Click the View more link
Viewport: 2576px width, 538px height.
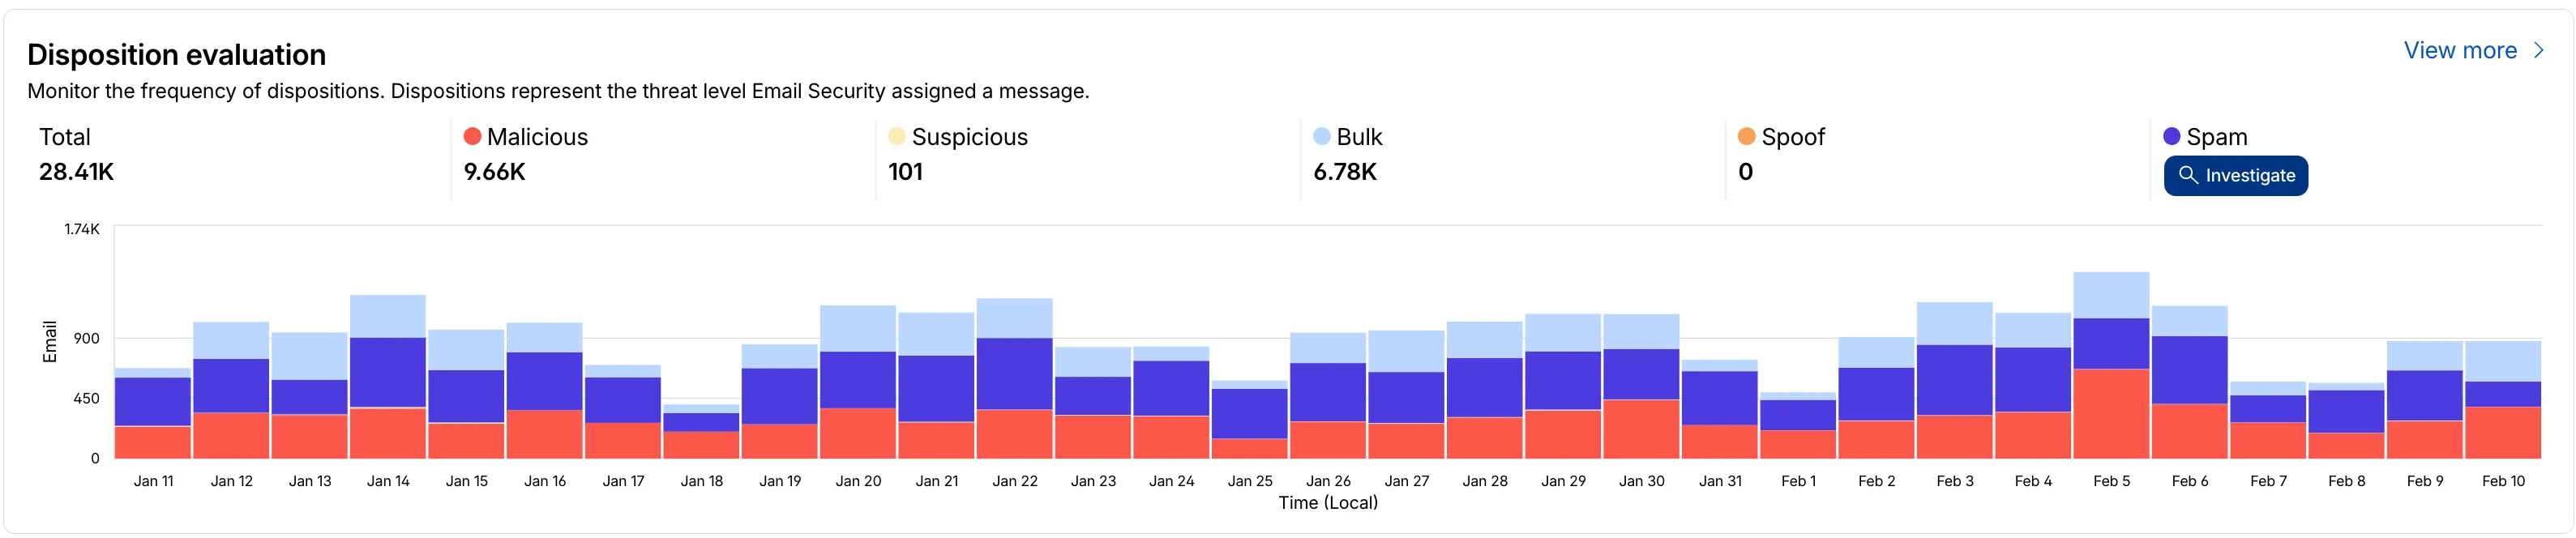tap(2459, 51)
